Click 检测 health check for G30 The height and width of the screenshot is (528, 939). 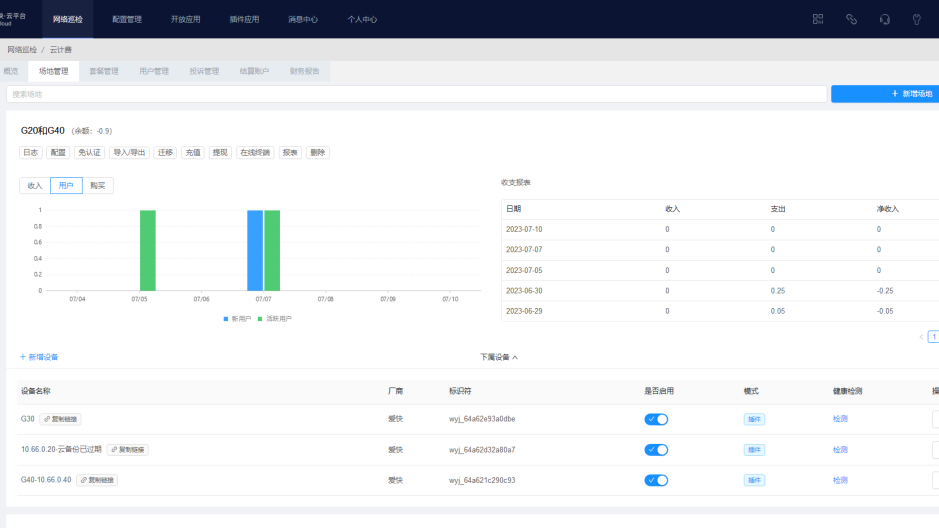840,419
